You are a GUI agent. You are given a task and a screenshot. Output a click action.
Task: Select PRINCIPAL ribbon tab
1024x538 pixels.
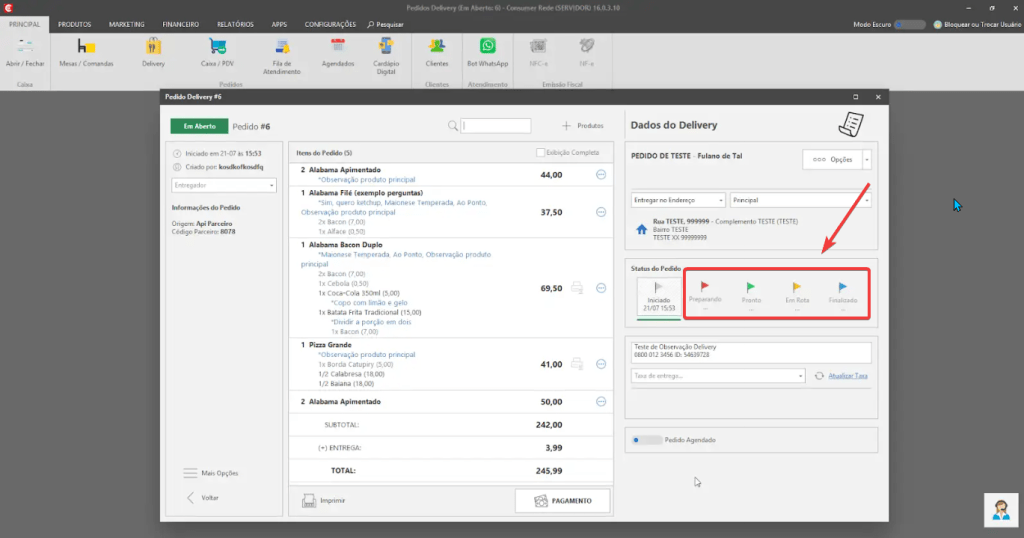(x=24, y=24)
